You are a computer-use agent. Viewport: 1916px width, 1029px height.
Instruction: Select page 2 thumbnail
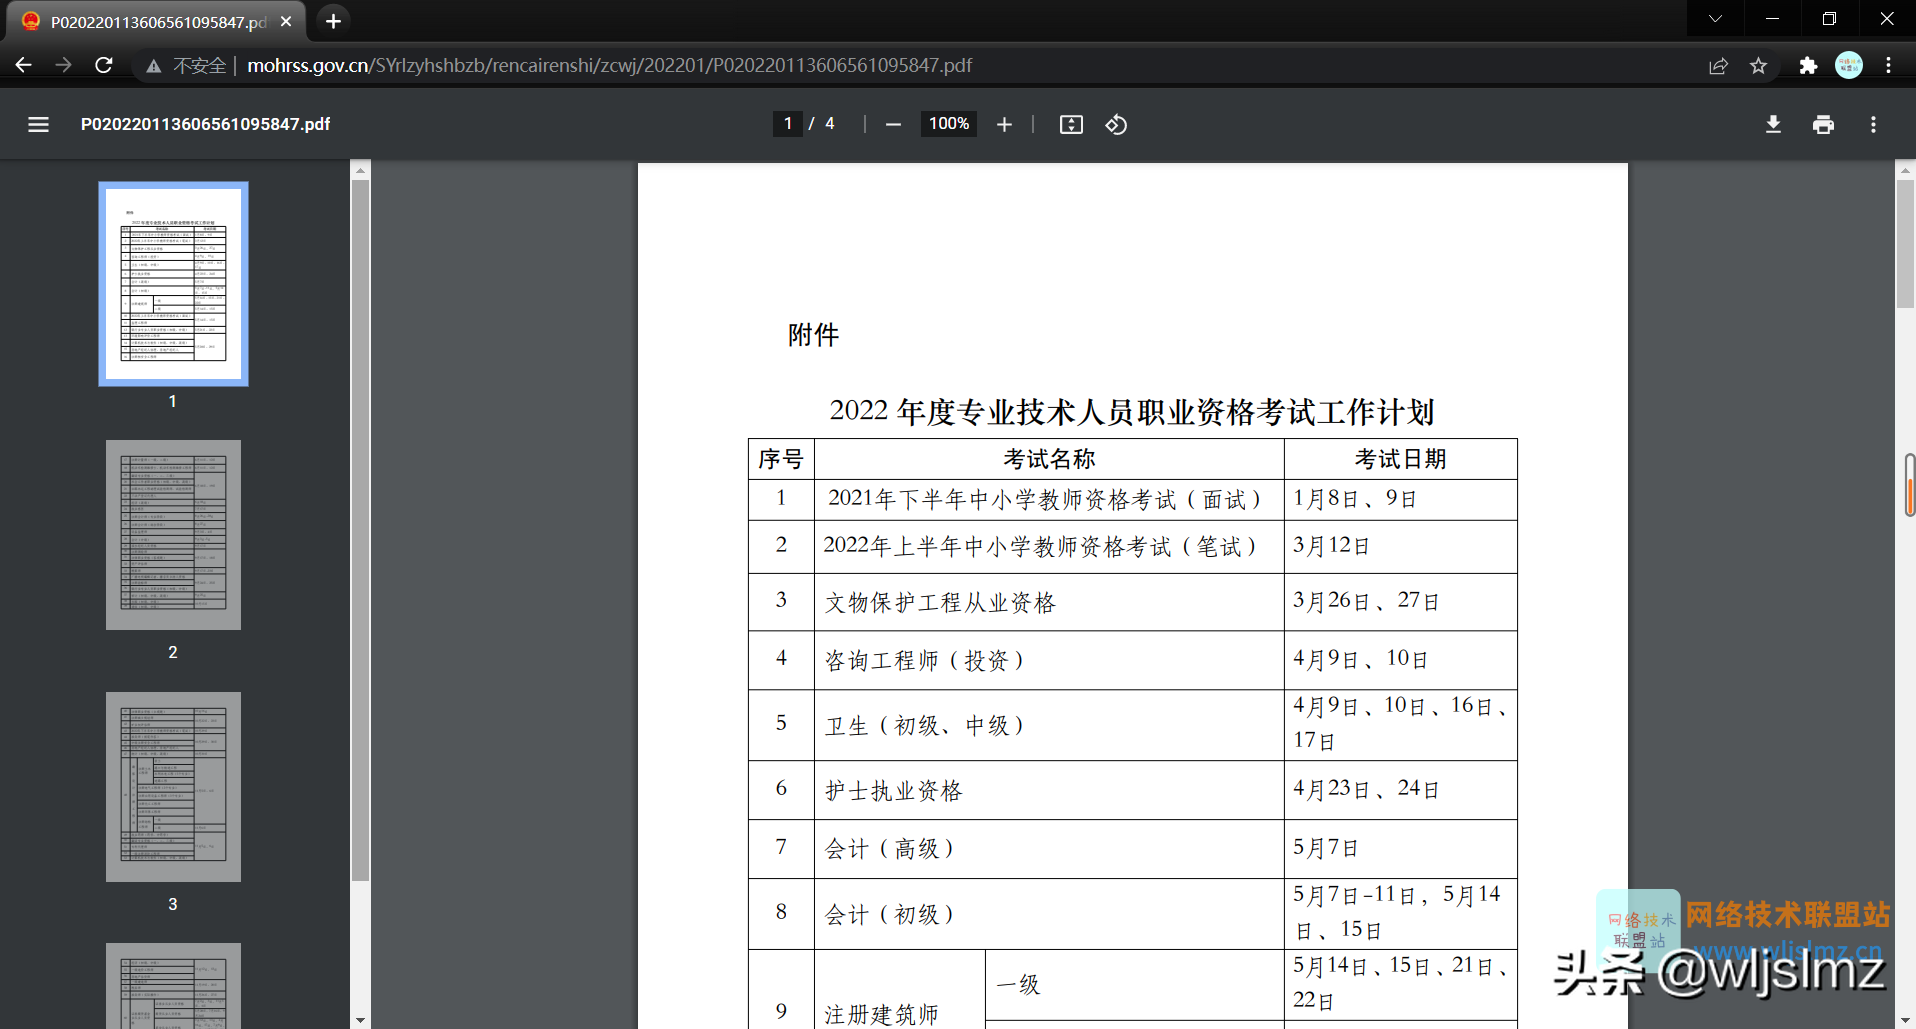(173, 535)
